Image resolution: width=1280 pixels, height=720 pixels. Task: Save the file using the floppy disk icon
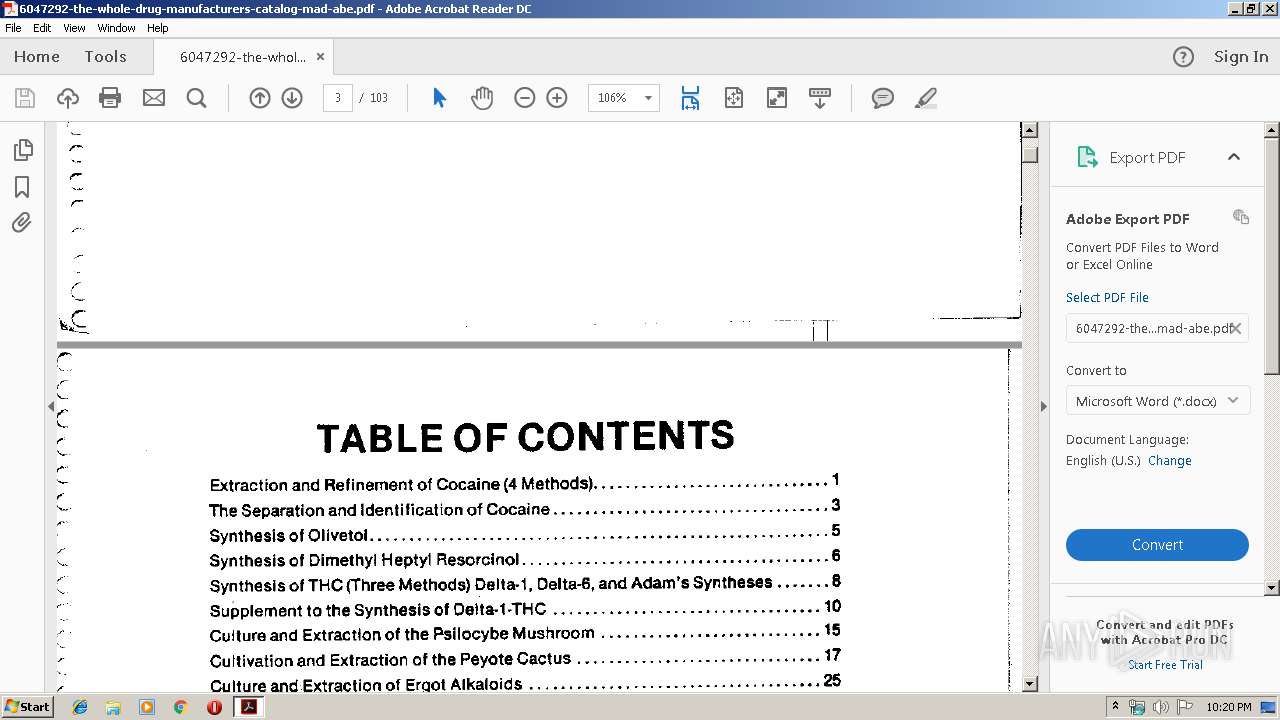pos(25,98)
